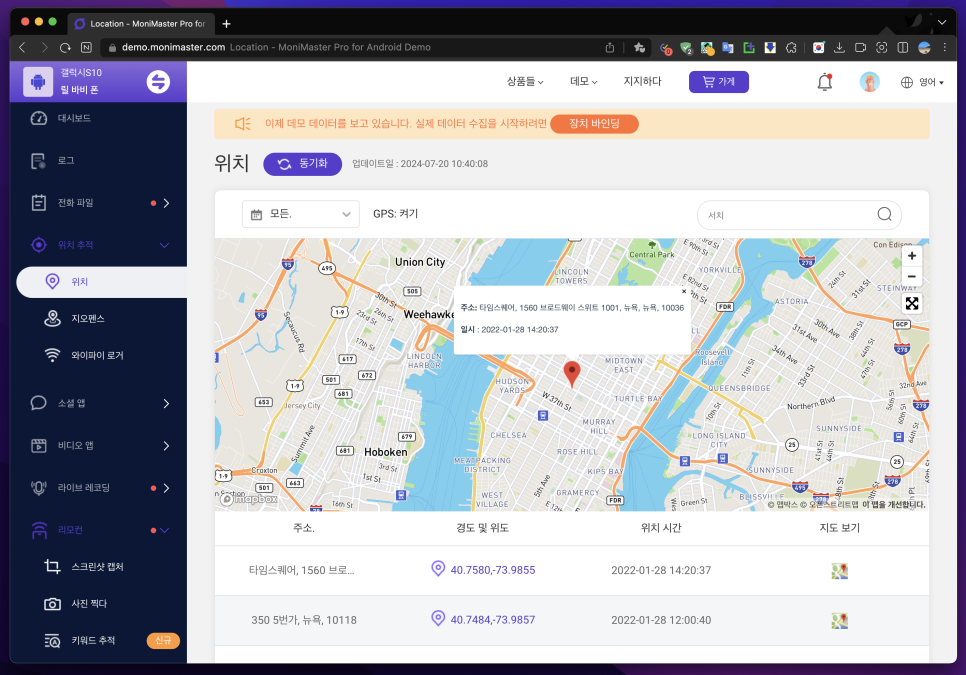This screenshot has height=675, width=966.
Task: Click the 위치 추적 target icon
Action: (x=39, y=245)
